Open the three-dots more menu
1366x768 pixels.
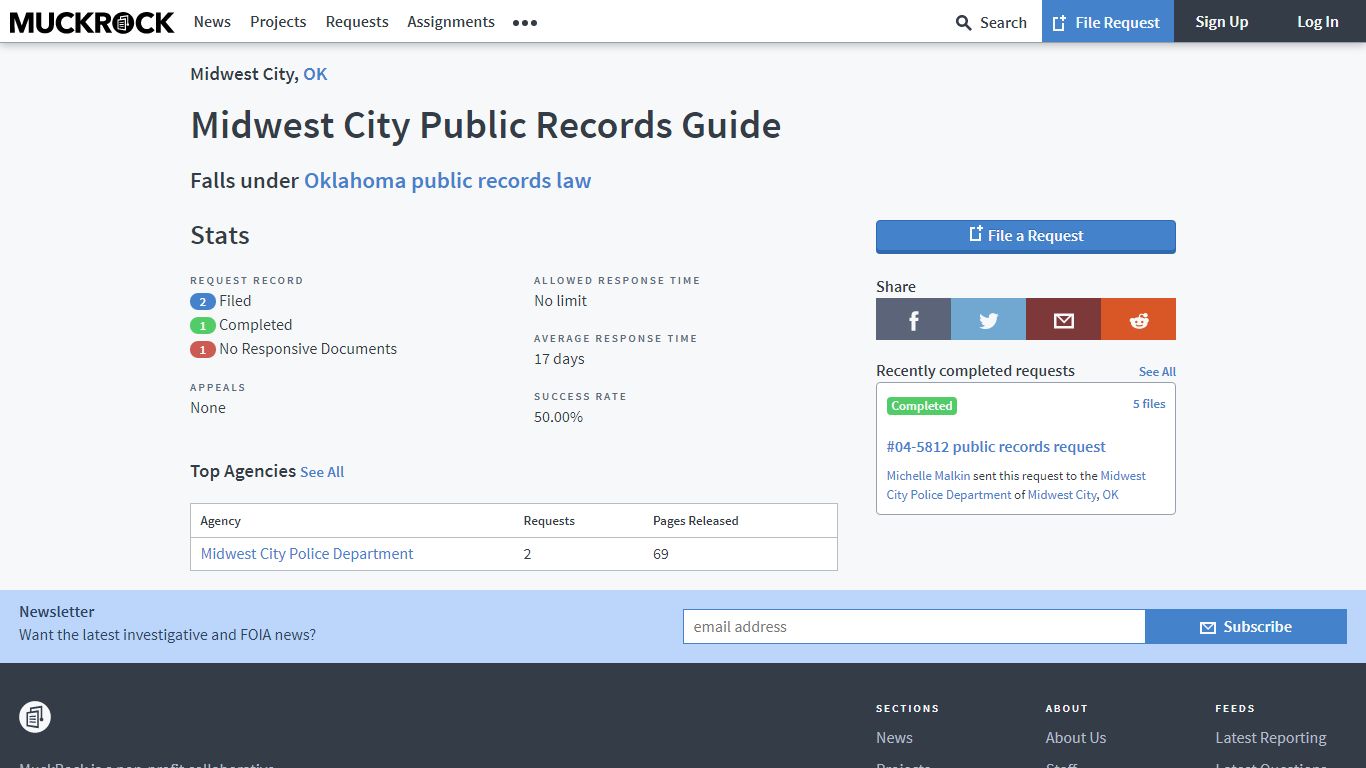point(525,22)
